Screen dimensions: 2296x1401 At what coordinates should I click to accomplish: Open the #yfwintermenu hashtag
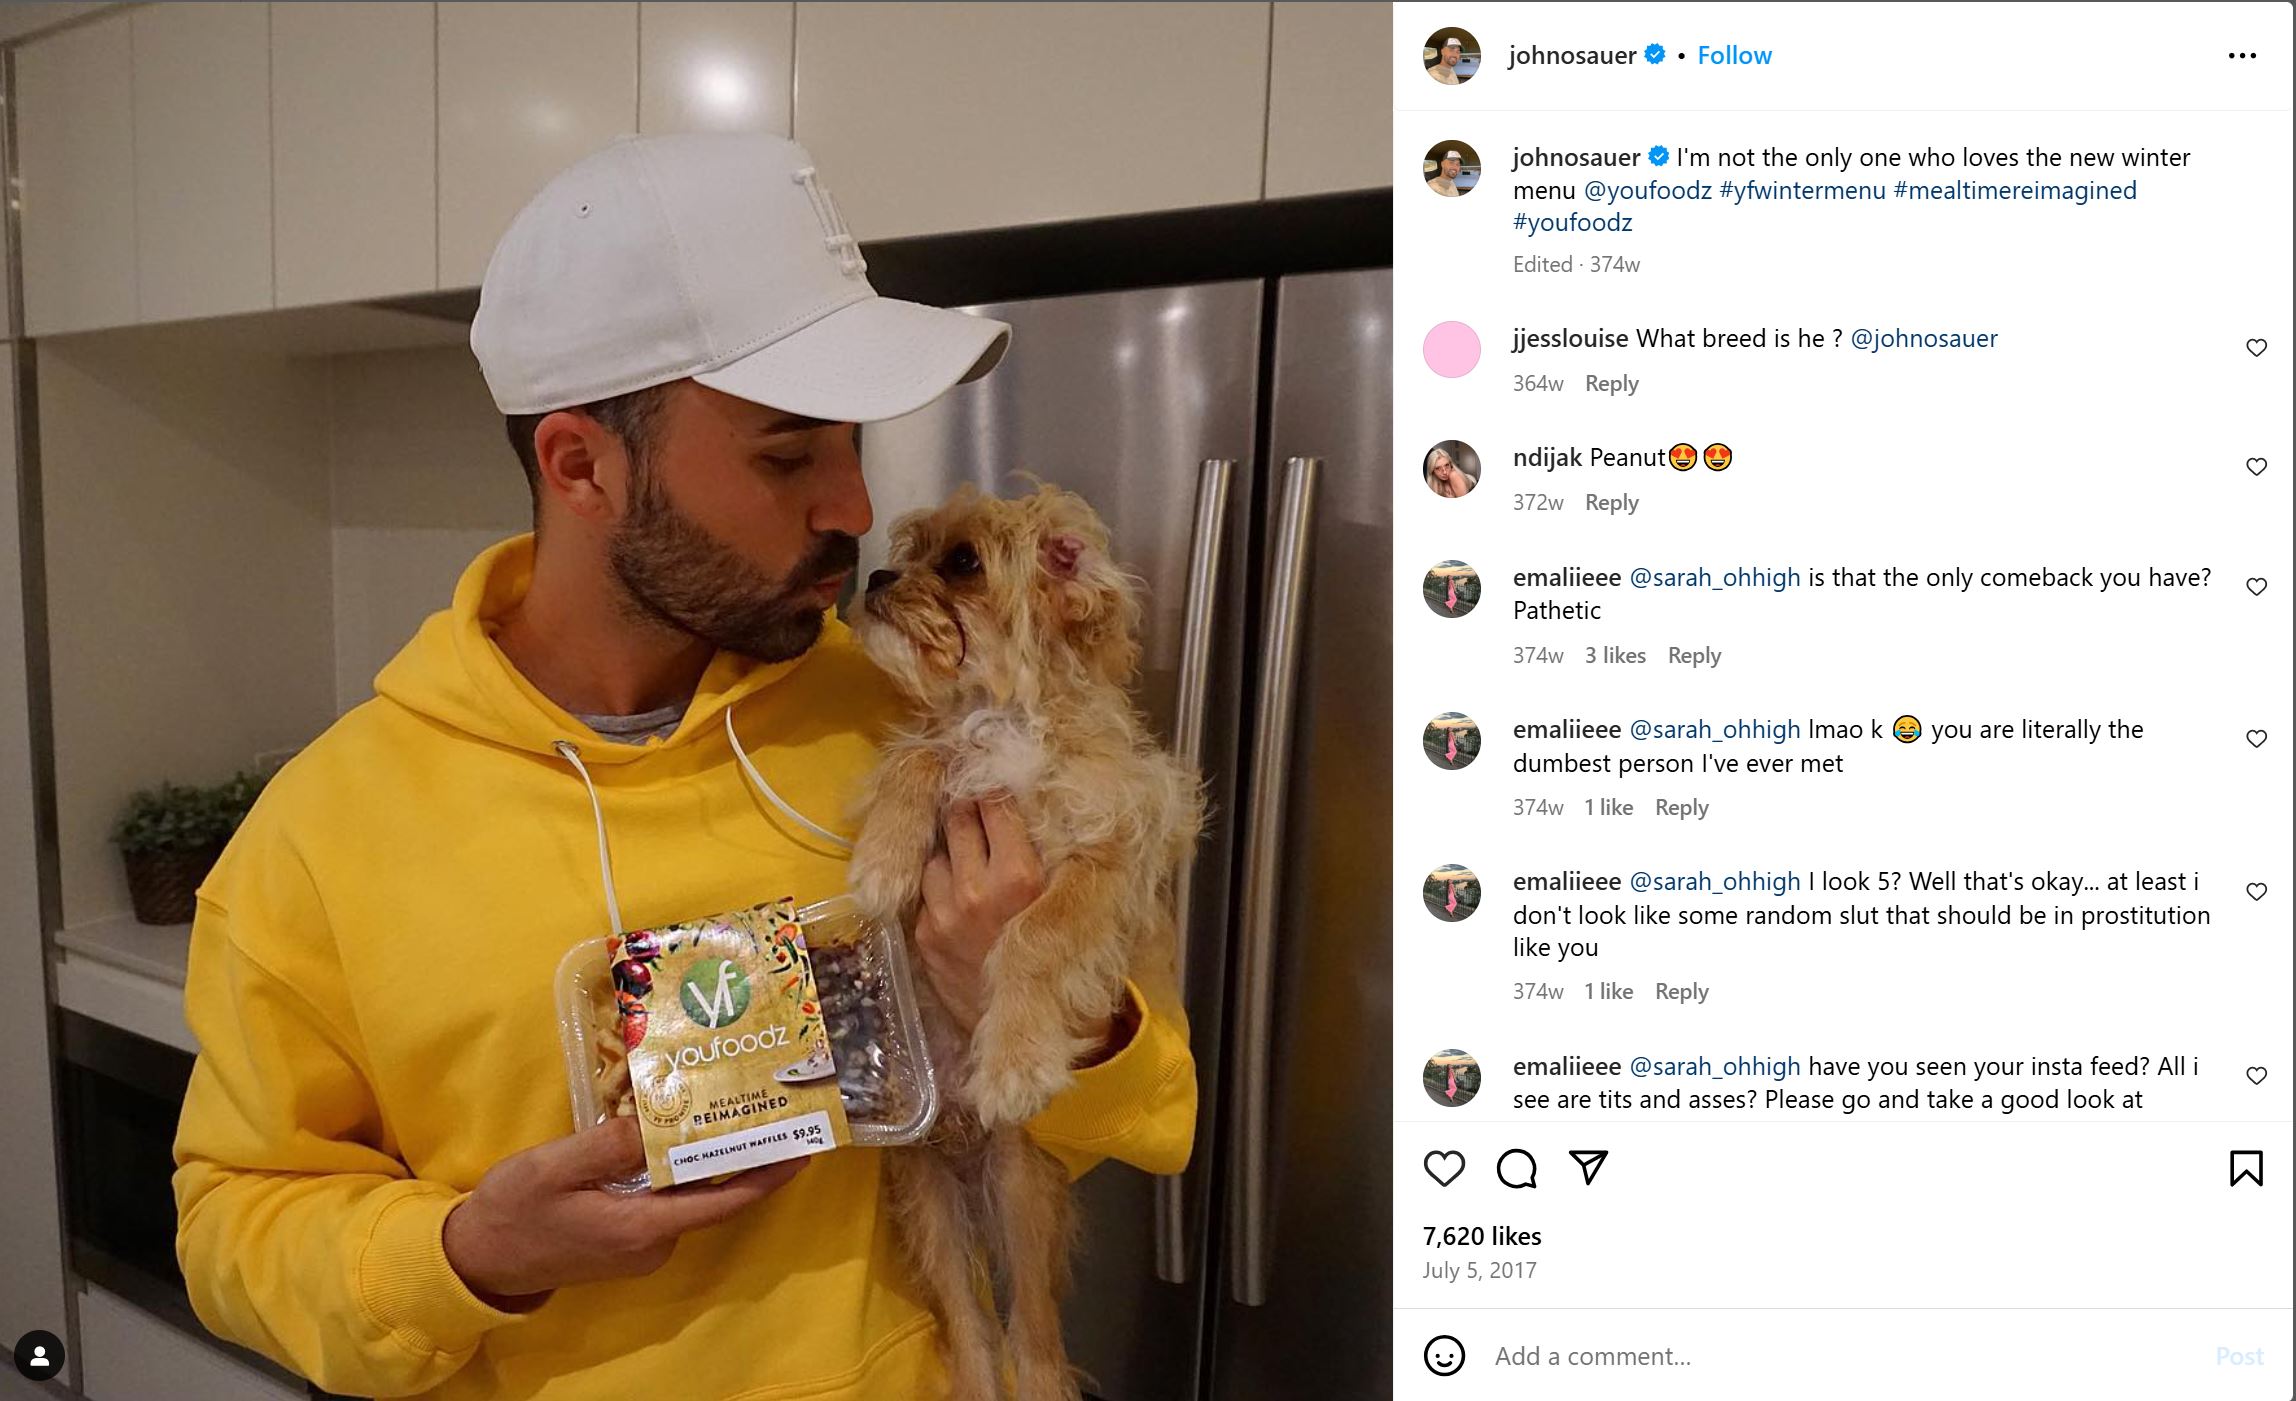tap(1802, 190)
